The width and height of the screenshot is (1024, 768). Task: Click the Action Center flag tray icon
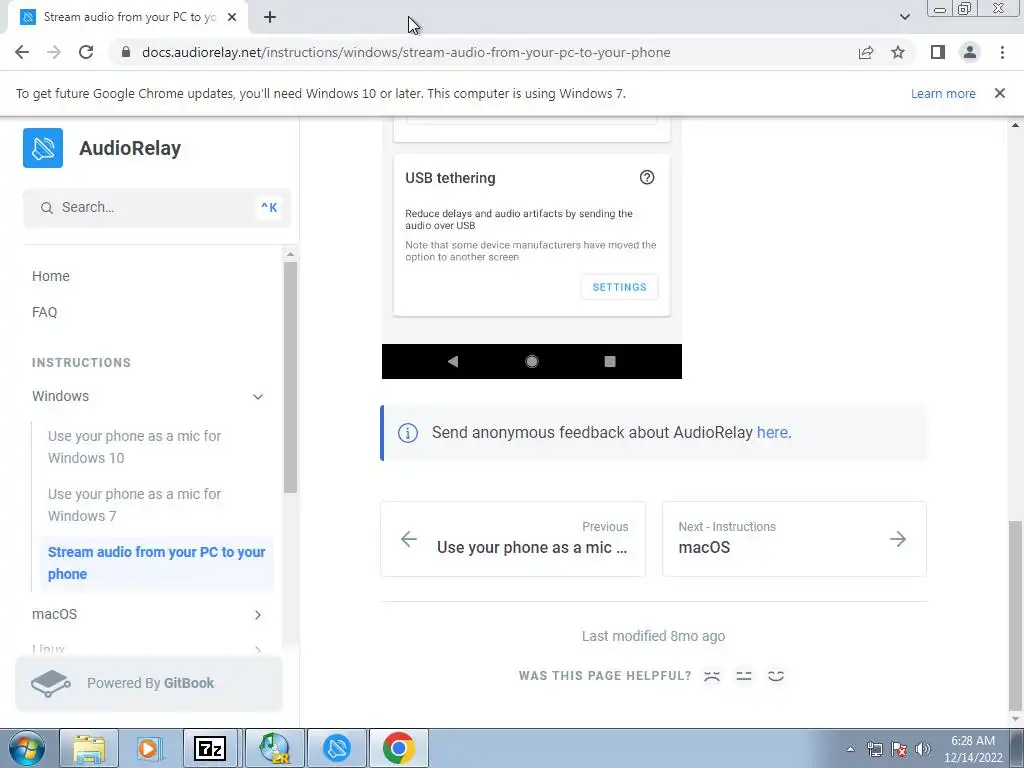(899, 749)
